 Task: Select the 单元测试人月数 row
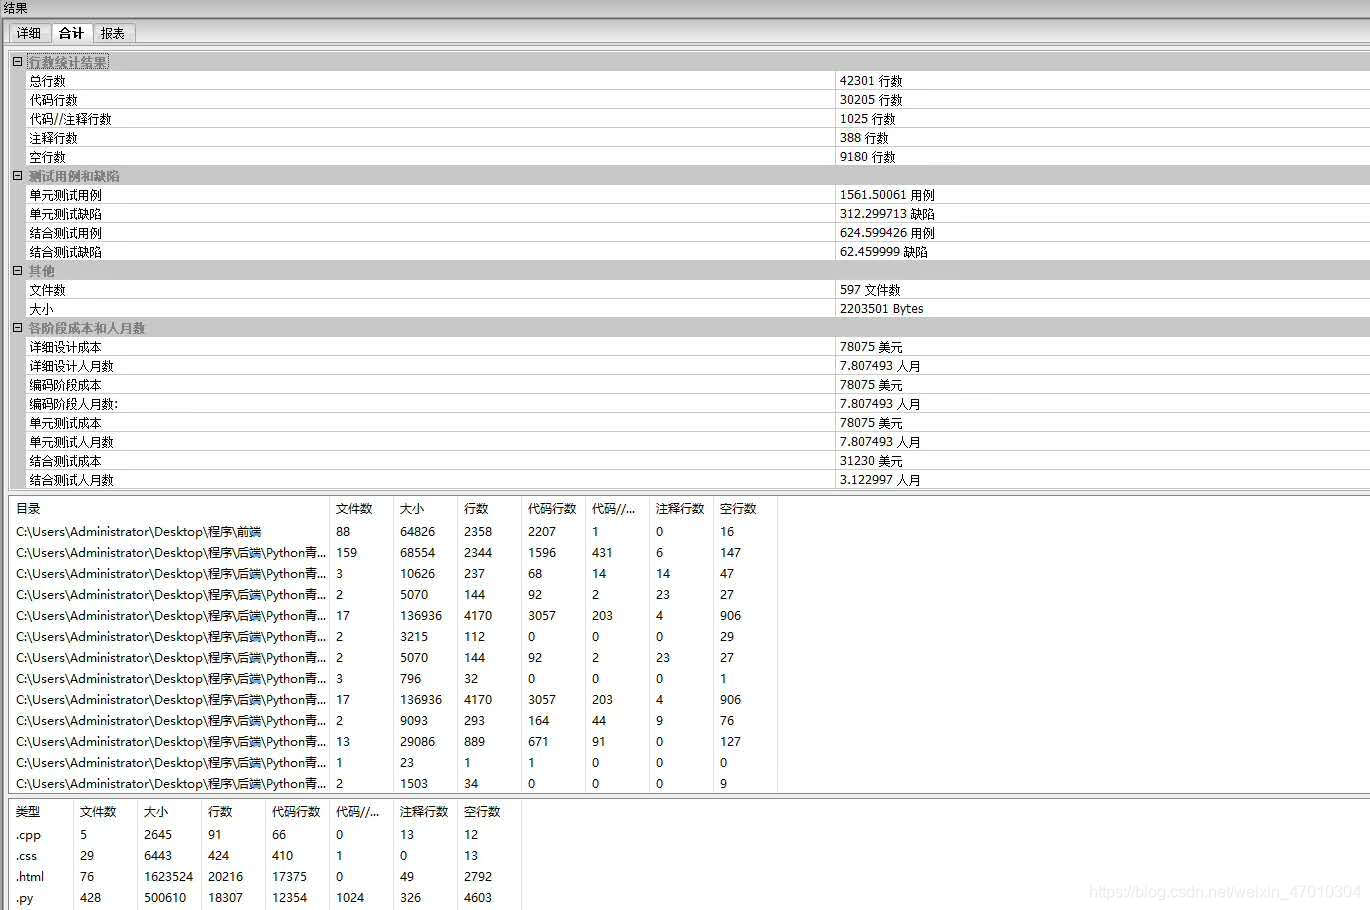point(697,442)
